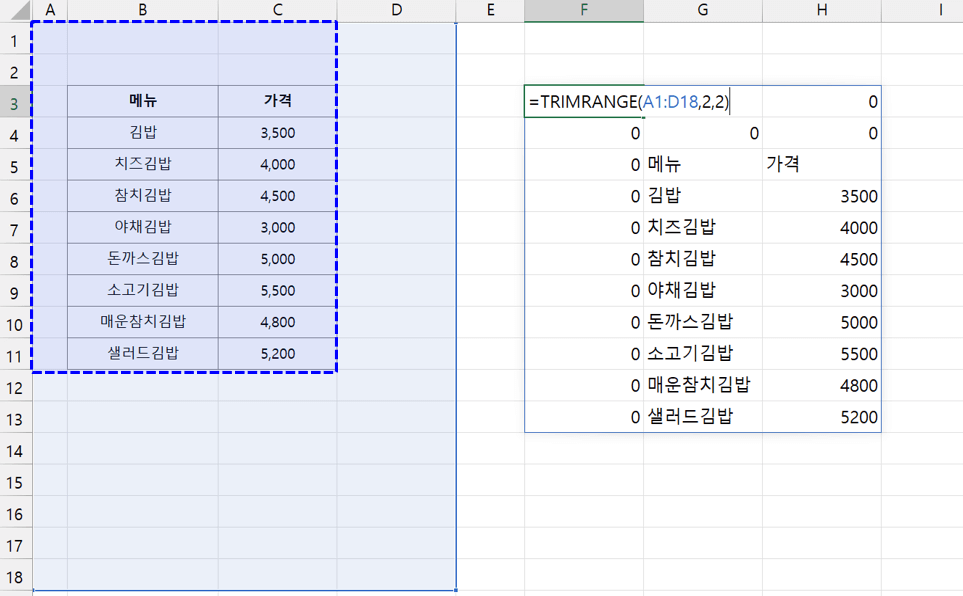Viewport: 963px width, 596px height.
Task: Click the 3,000 price cell
Action: pos(278,227)
